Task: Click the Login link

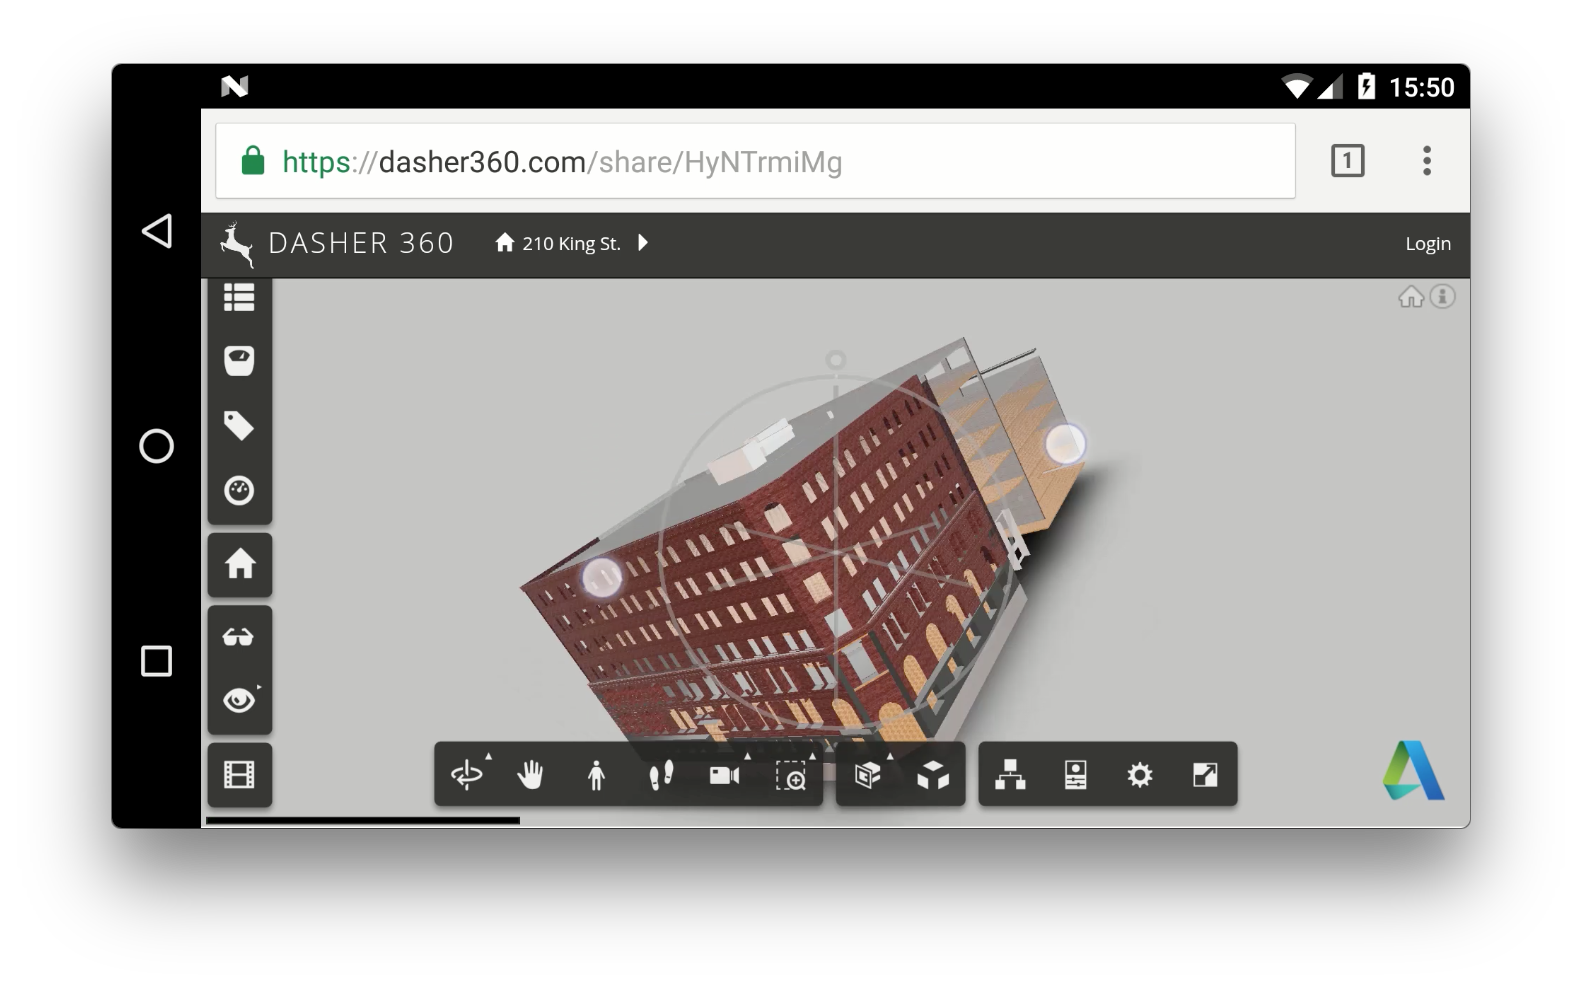Action: pos(1427,244)
